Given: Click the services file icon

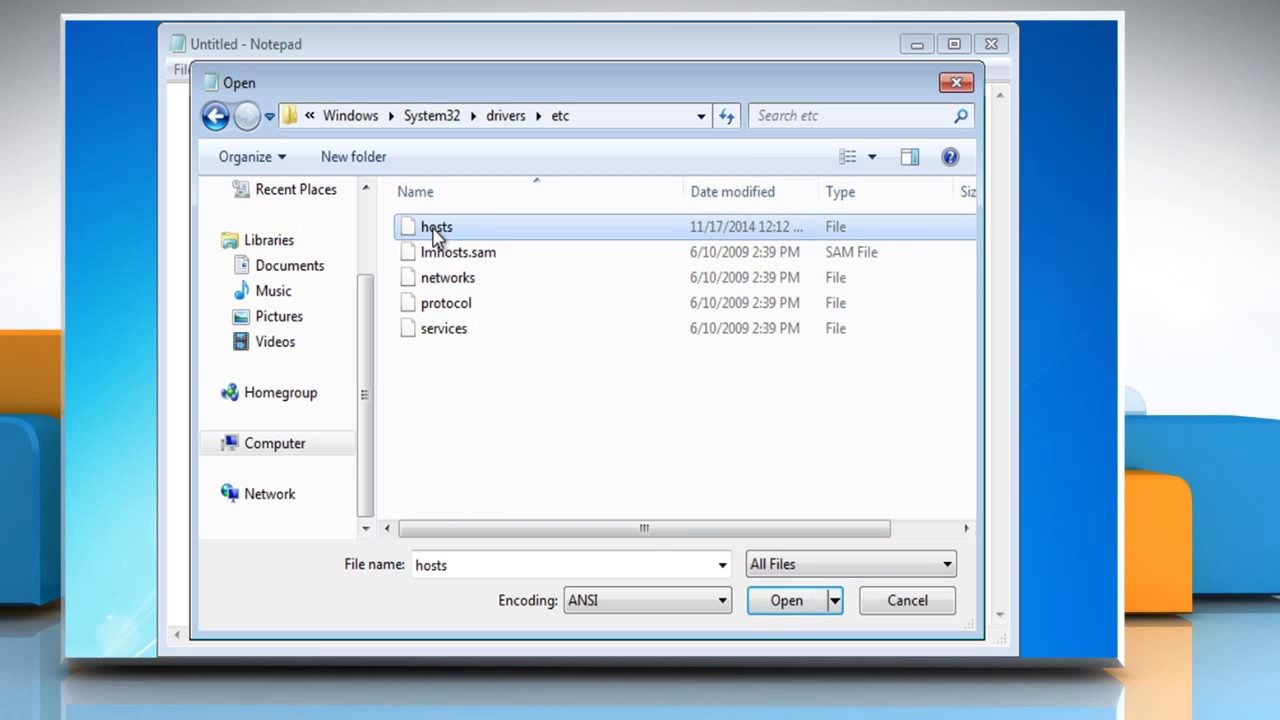Looking at the screenshot, I should (x=407, y=328).
